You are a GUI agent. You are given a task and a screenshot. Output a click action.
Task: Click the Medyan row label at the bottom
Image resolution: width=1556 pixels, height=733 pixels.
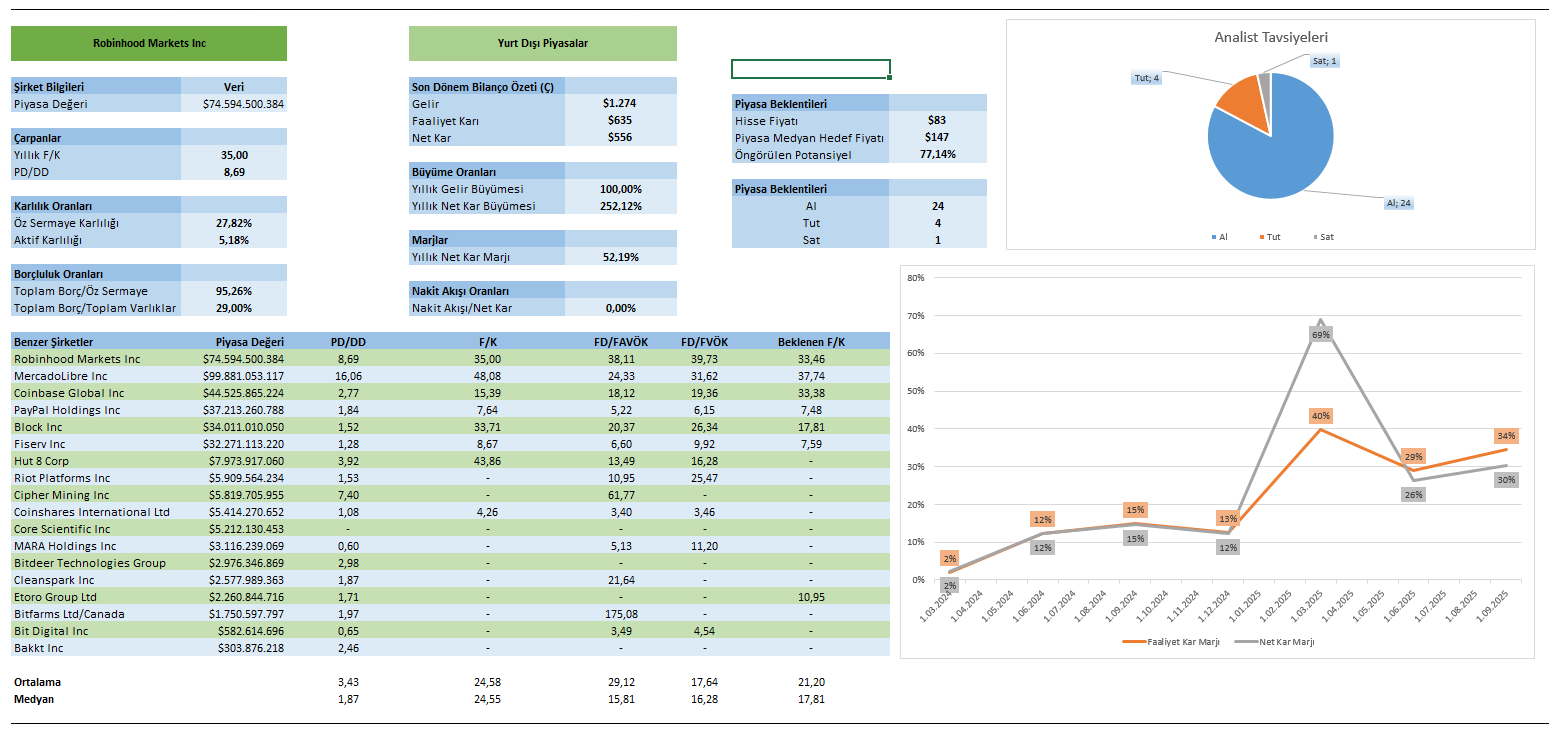(34, 699)
